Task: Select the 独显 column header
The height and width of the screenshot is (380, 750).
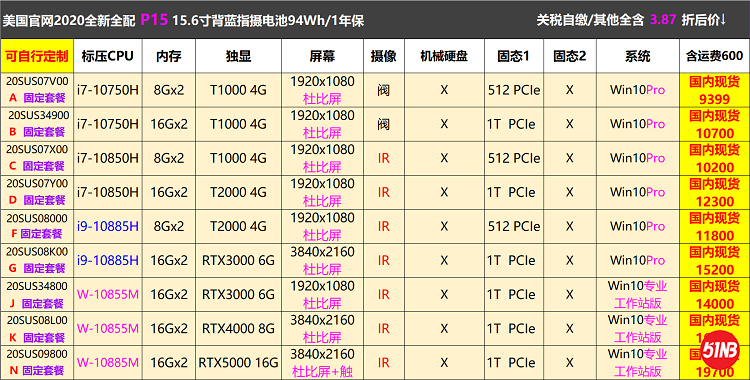Action: [238, 56]
